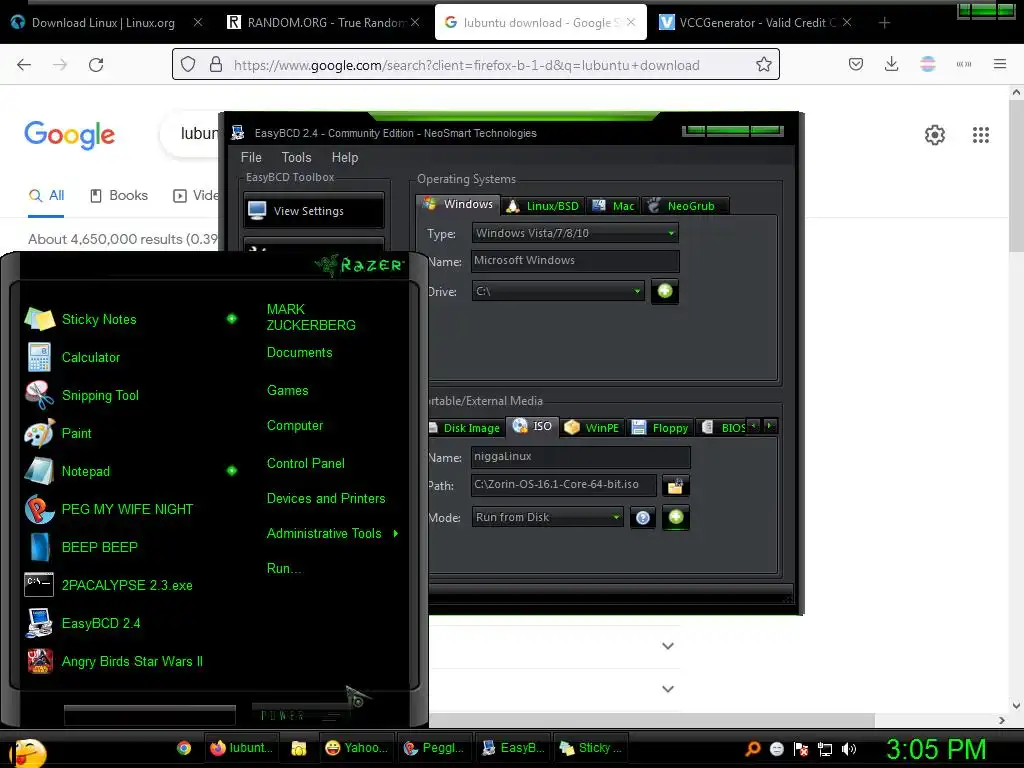Select the Windows operating system tab
This screenshot has width=1024, height=768.
458,204
